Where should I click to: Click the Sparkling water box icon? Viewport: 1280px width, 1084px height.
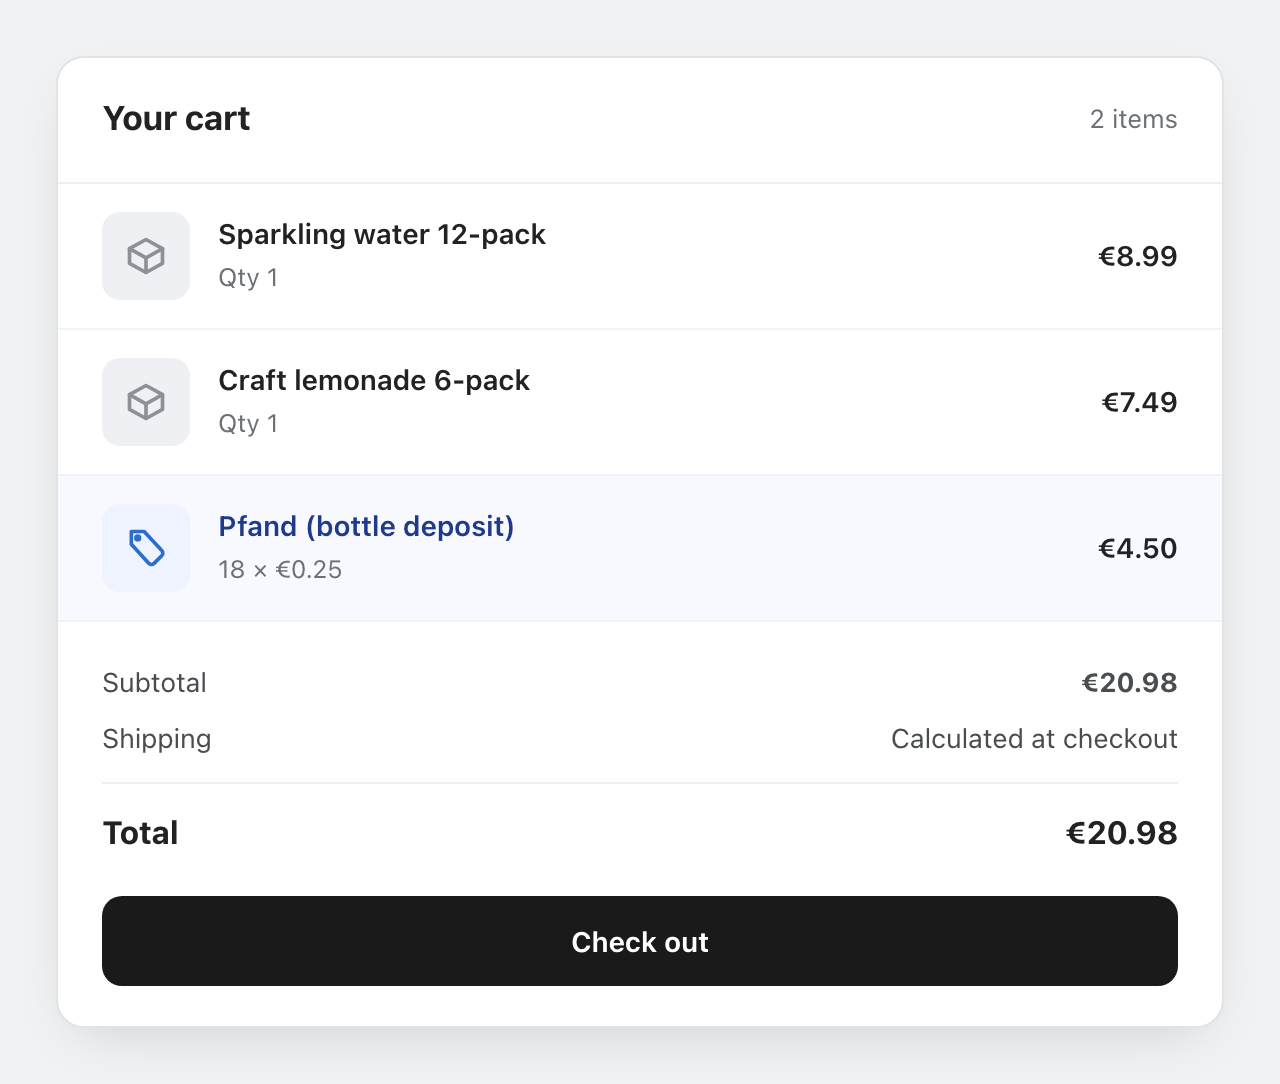146,256
